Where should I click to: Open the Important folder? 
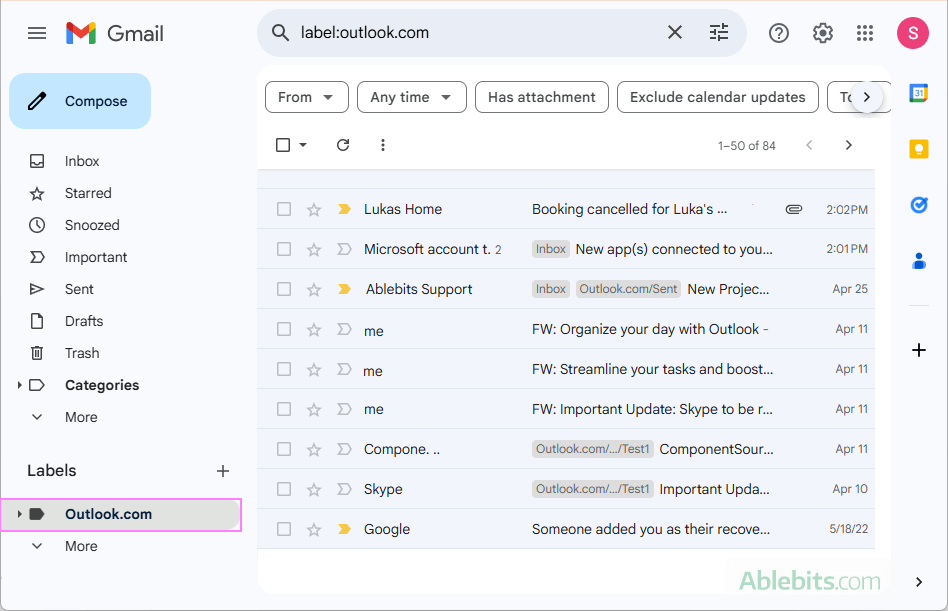point(96,257)
